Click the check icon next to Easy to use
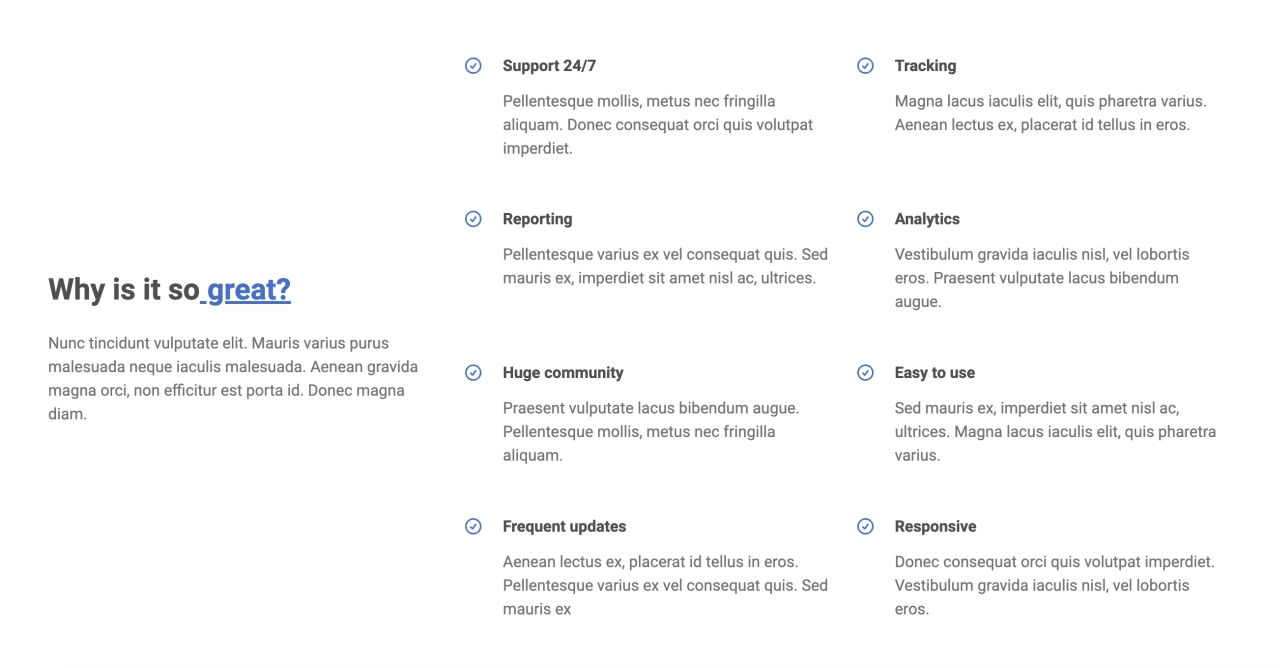Screen dimensions: 1280x668 (866, 373)
